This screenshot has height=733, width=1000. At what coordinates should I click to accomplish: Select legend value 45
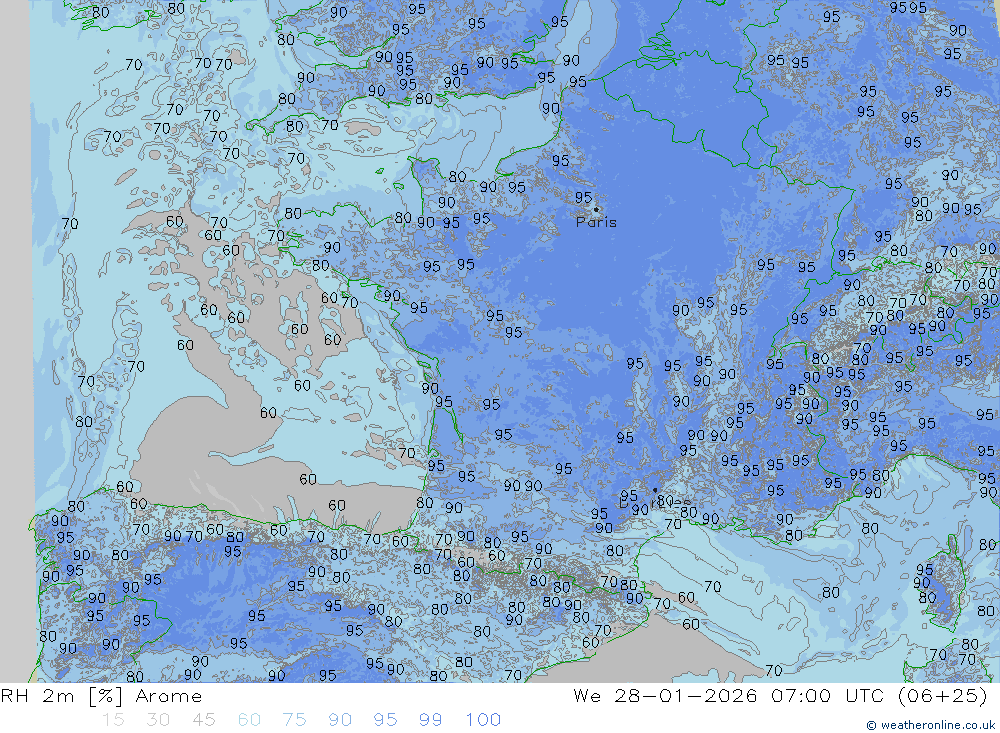[203, 720]
